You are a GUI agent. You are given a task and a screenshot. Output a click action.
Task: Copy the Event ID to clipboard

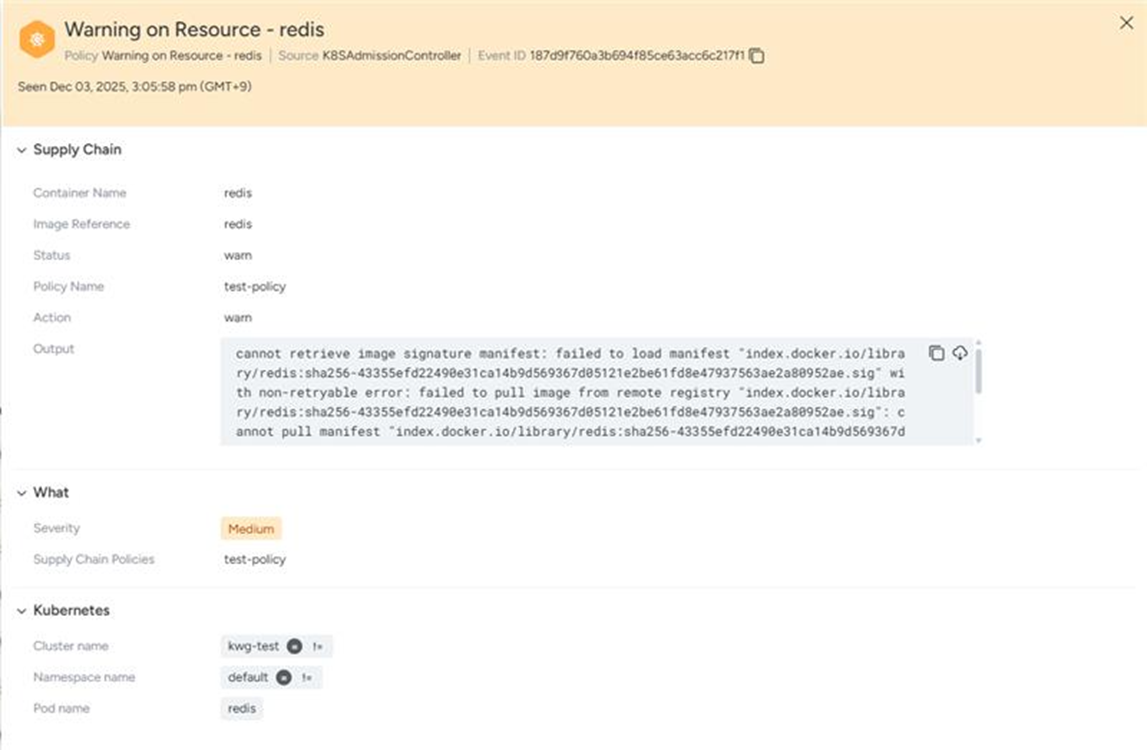coord(757,56)
